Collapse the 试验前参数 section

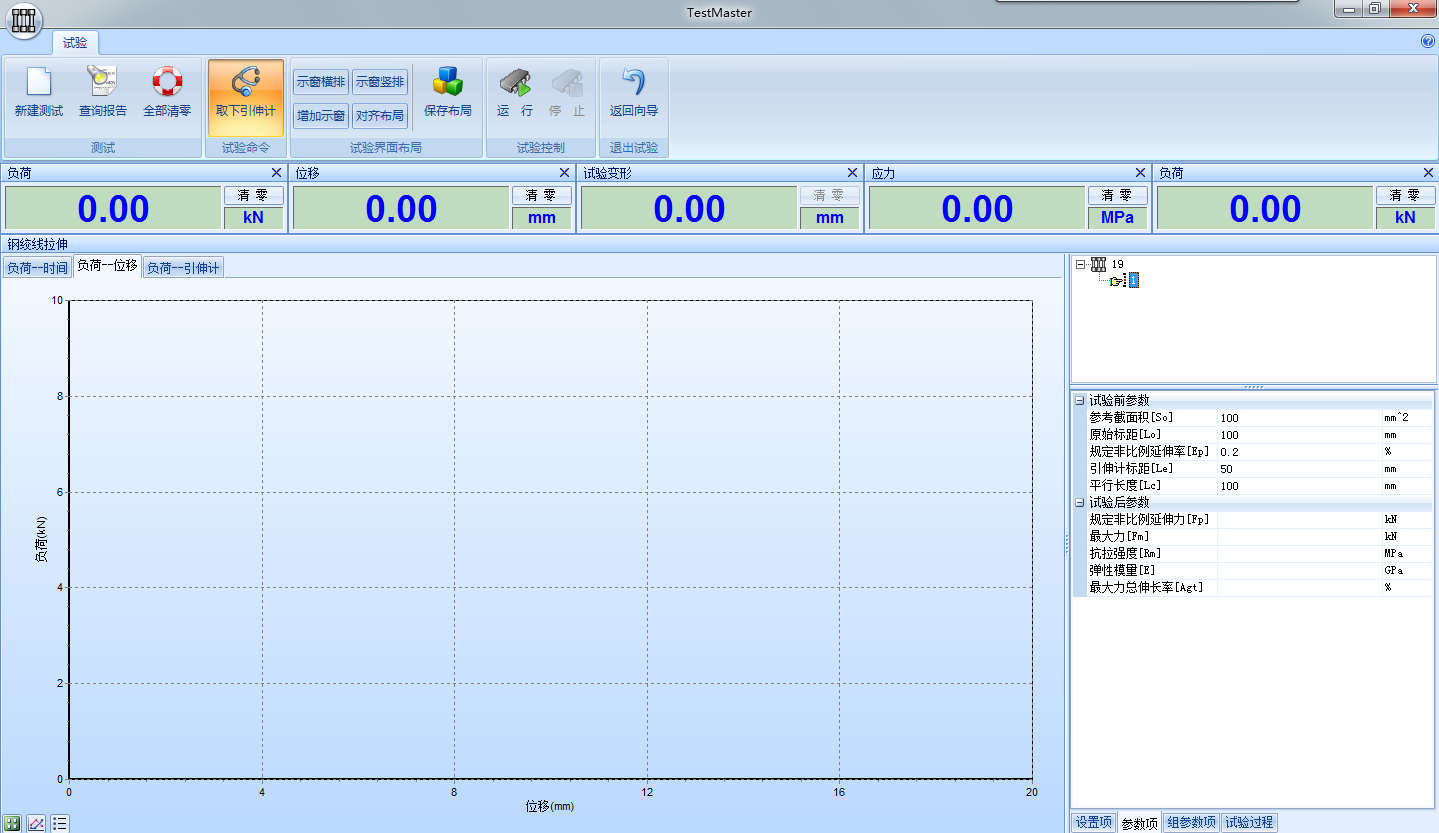1079,400
